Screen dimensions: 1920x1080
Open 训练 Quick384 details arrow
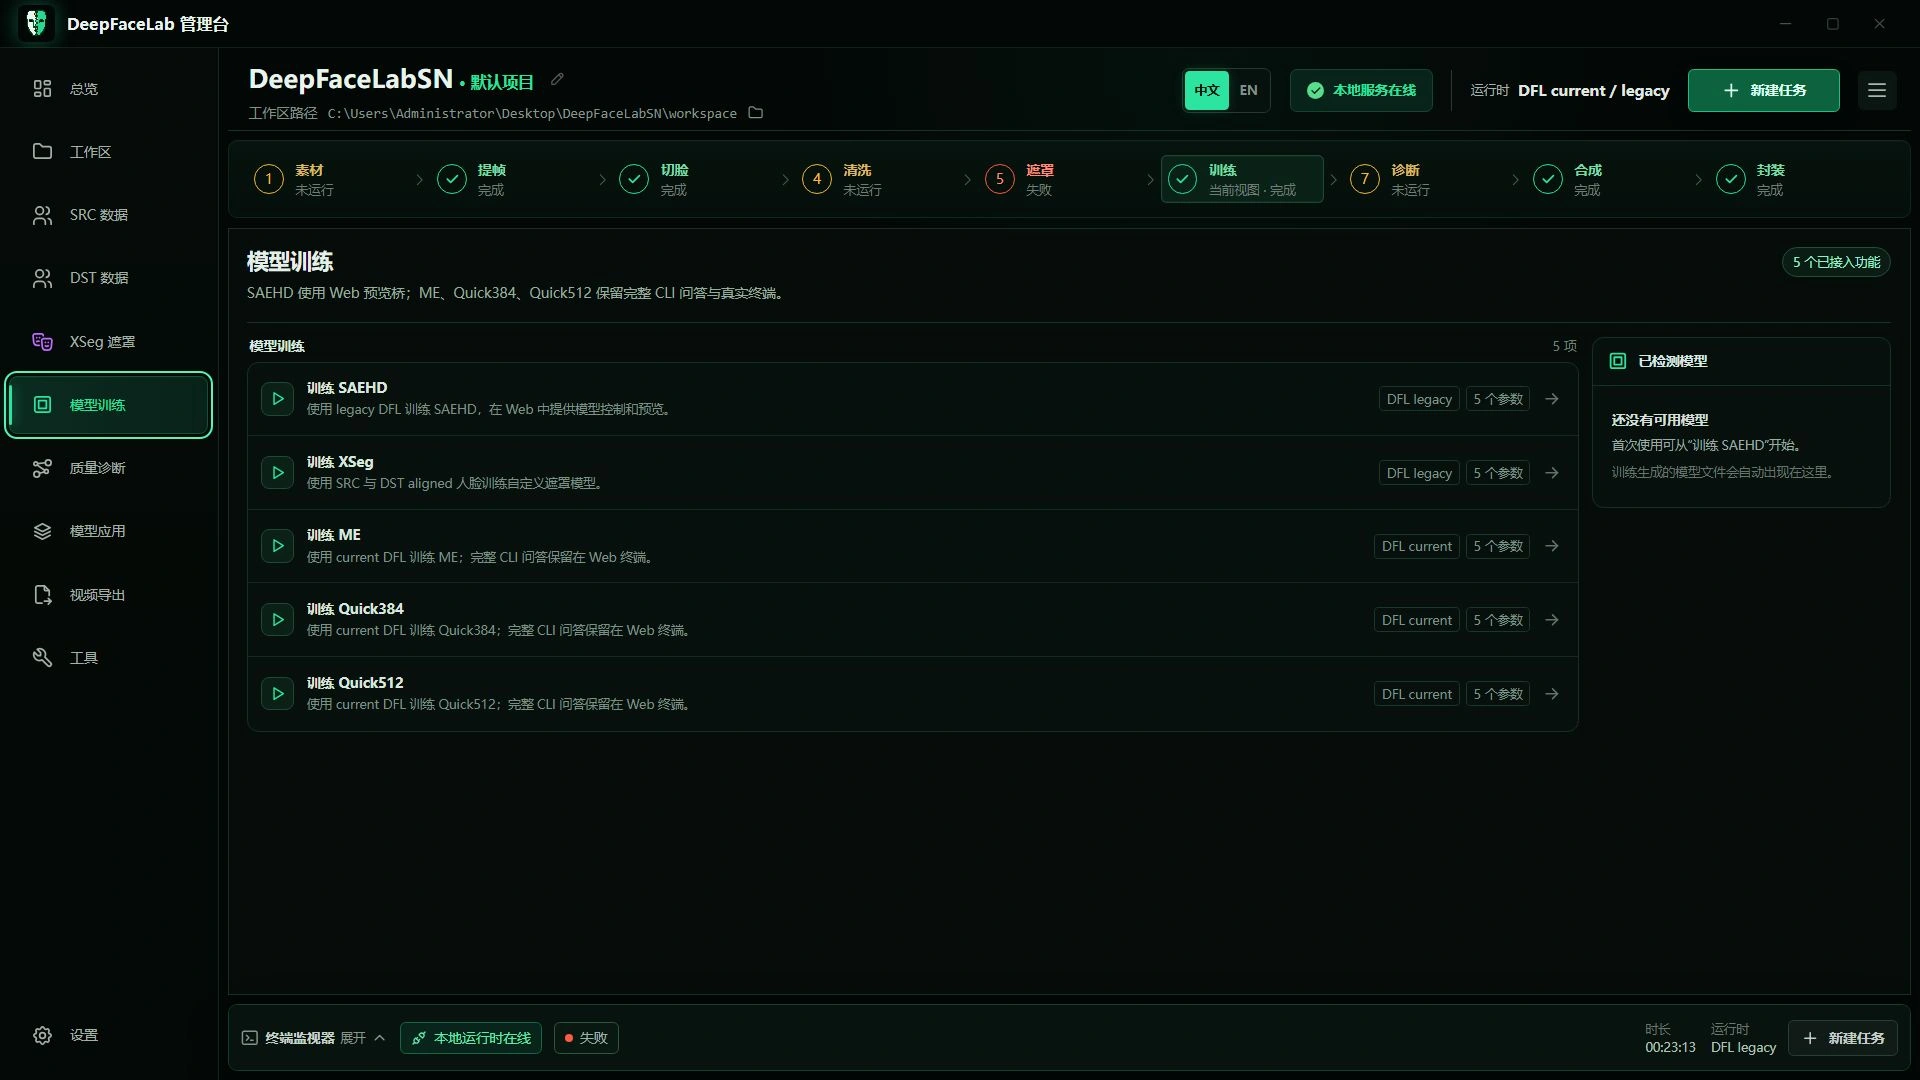click(x=1552, y=620)
